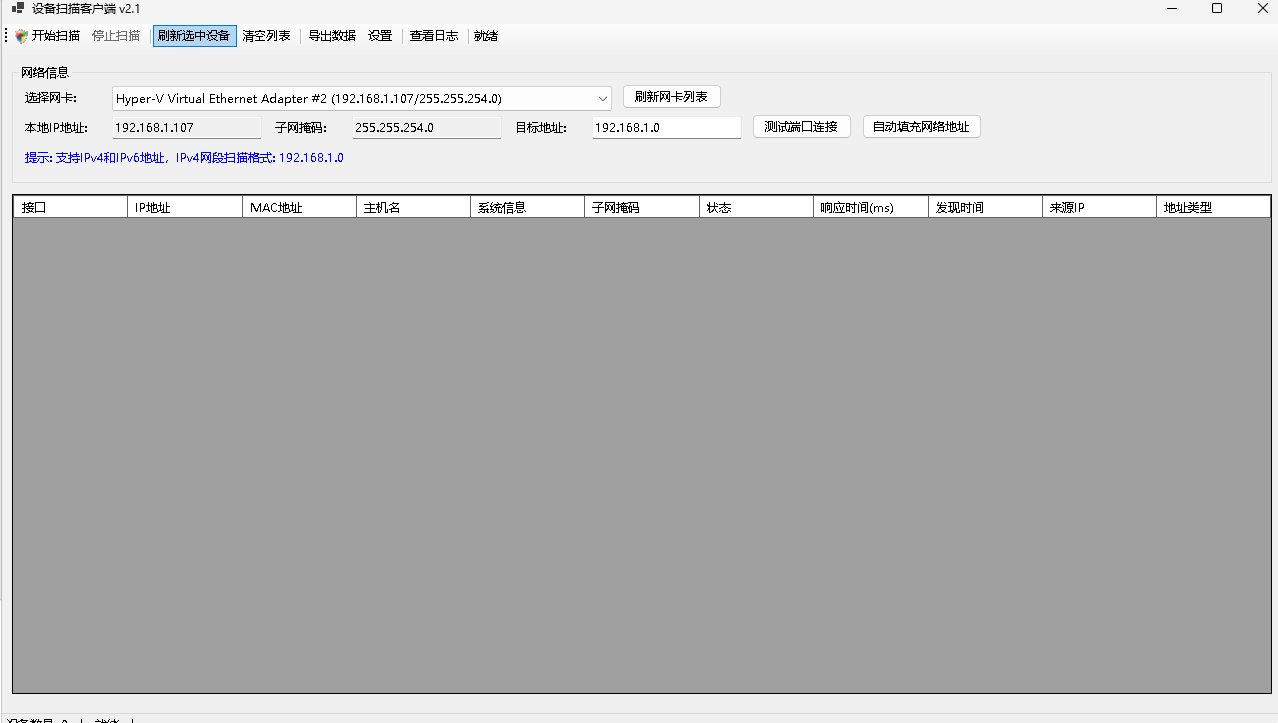Click the 测试端口连接 button

tap(801, 127)
